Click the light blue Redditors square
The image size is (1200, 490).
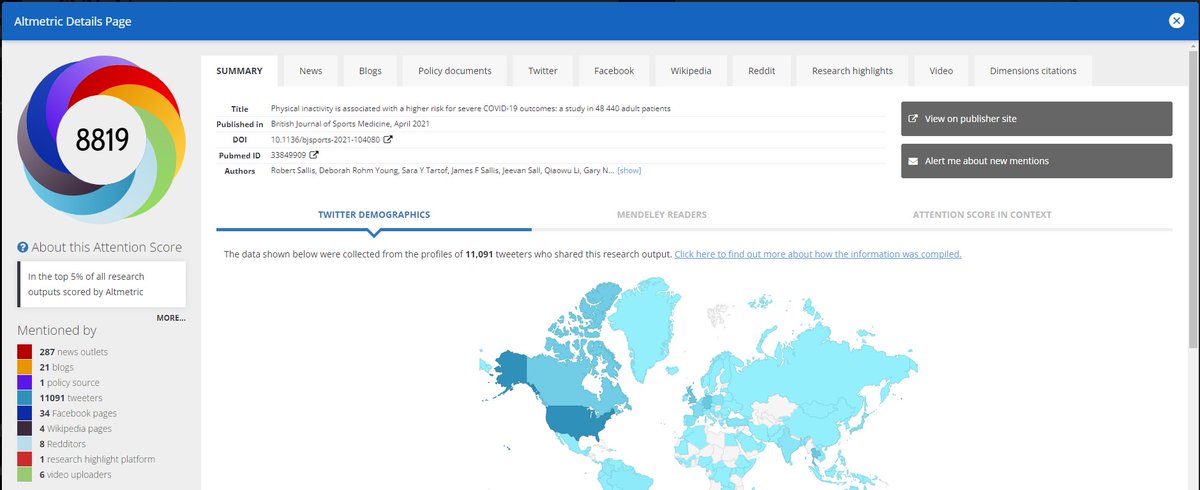point(25,444)
